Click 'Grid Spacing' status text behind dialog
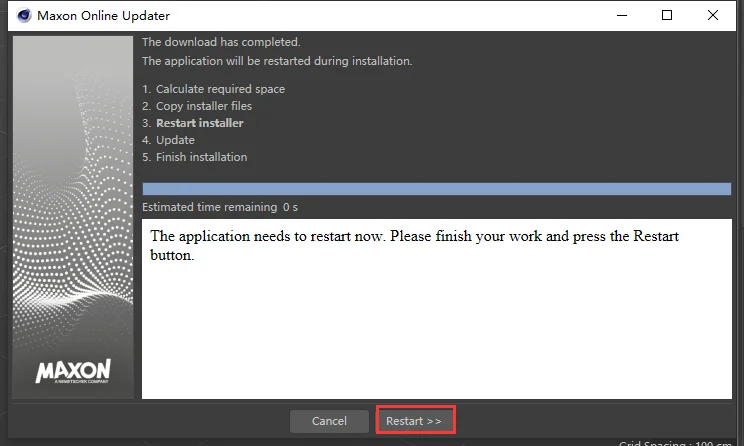 (x=675, y=443)
